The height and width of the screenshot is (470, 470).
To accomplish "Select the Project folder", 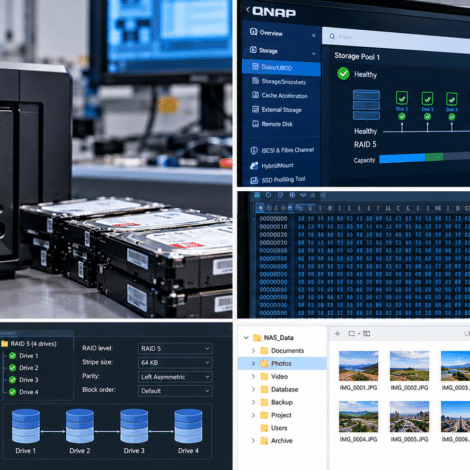I will tap(276, 415).
